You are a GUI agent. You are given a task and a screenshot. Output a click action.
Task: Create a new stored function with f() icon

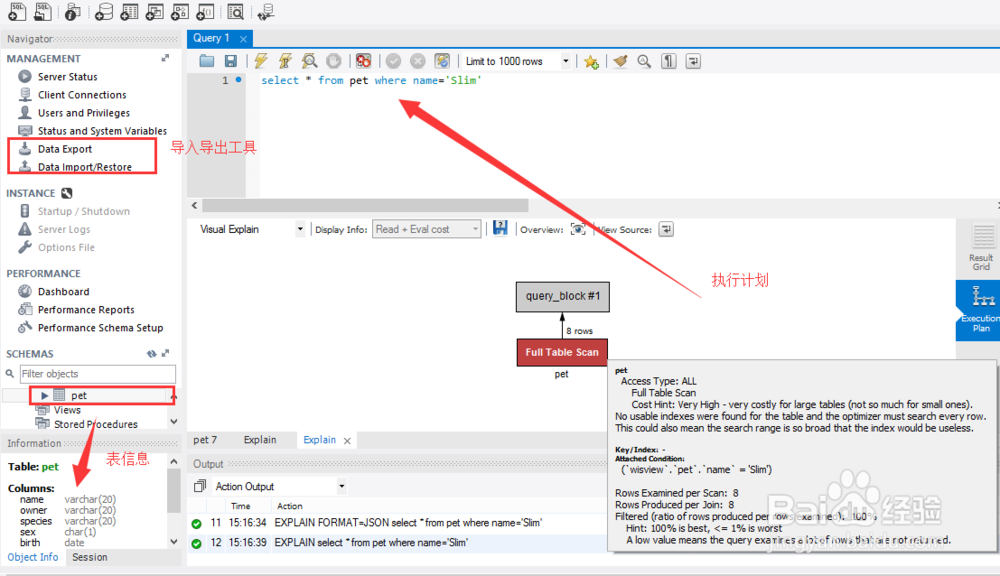coord(205,11)
